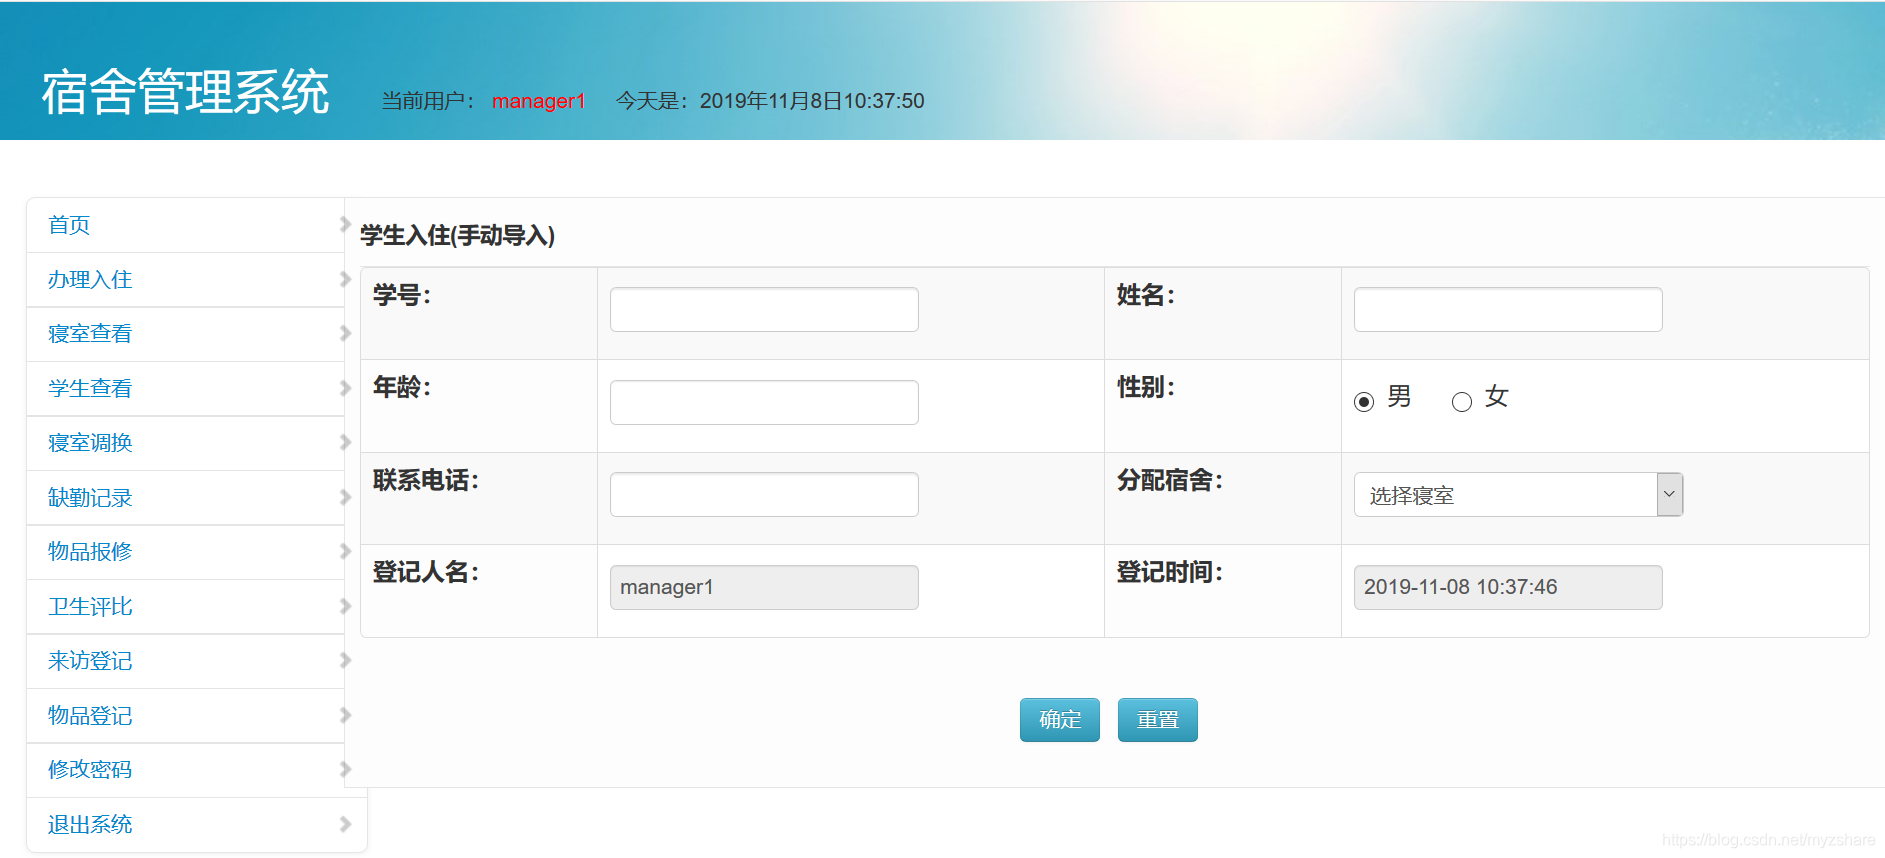The height and width of the screenshot is (858, 1885).
Task: Click the chevron arrow beside 办理入住
Action: pos(345,279)
